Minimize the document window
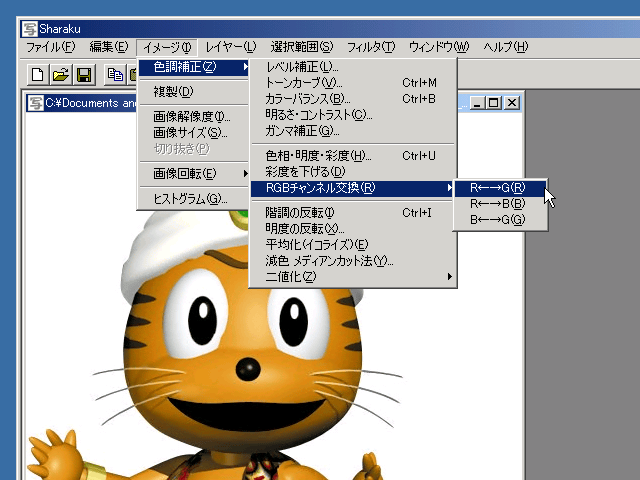This screenshot has height=480, width=640. (x=477, y=102)
